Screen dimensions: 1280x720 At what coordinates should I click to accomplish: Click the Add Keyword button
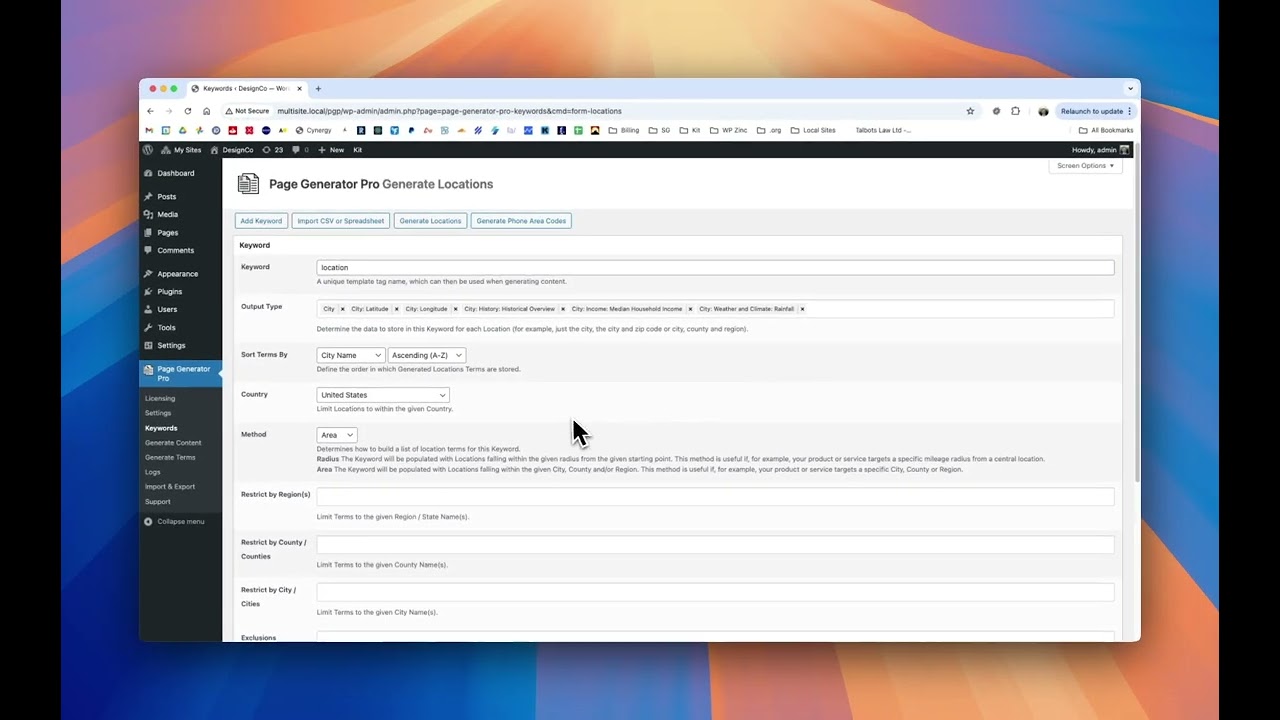(261, 221)
